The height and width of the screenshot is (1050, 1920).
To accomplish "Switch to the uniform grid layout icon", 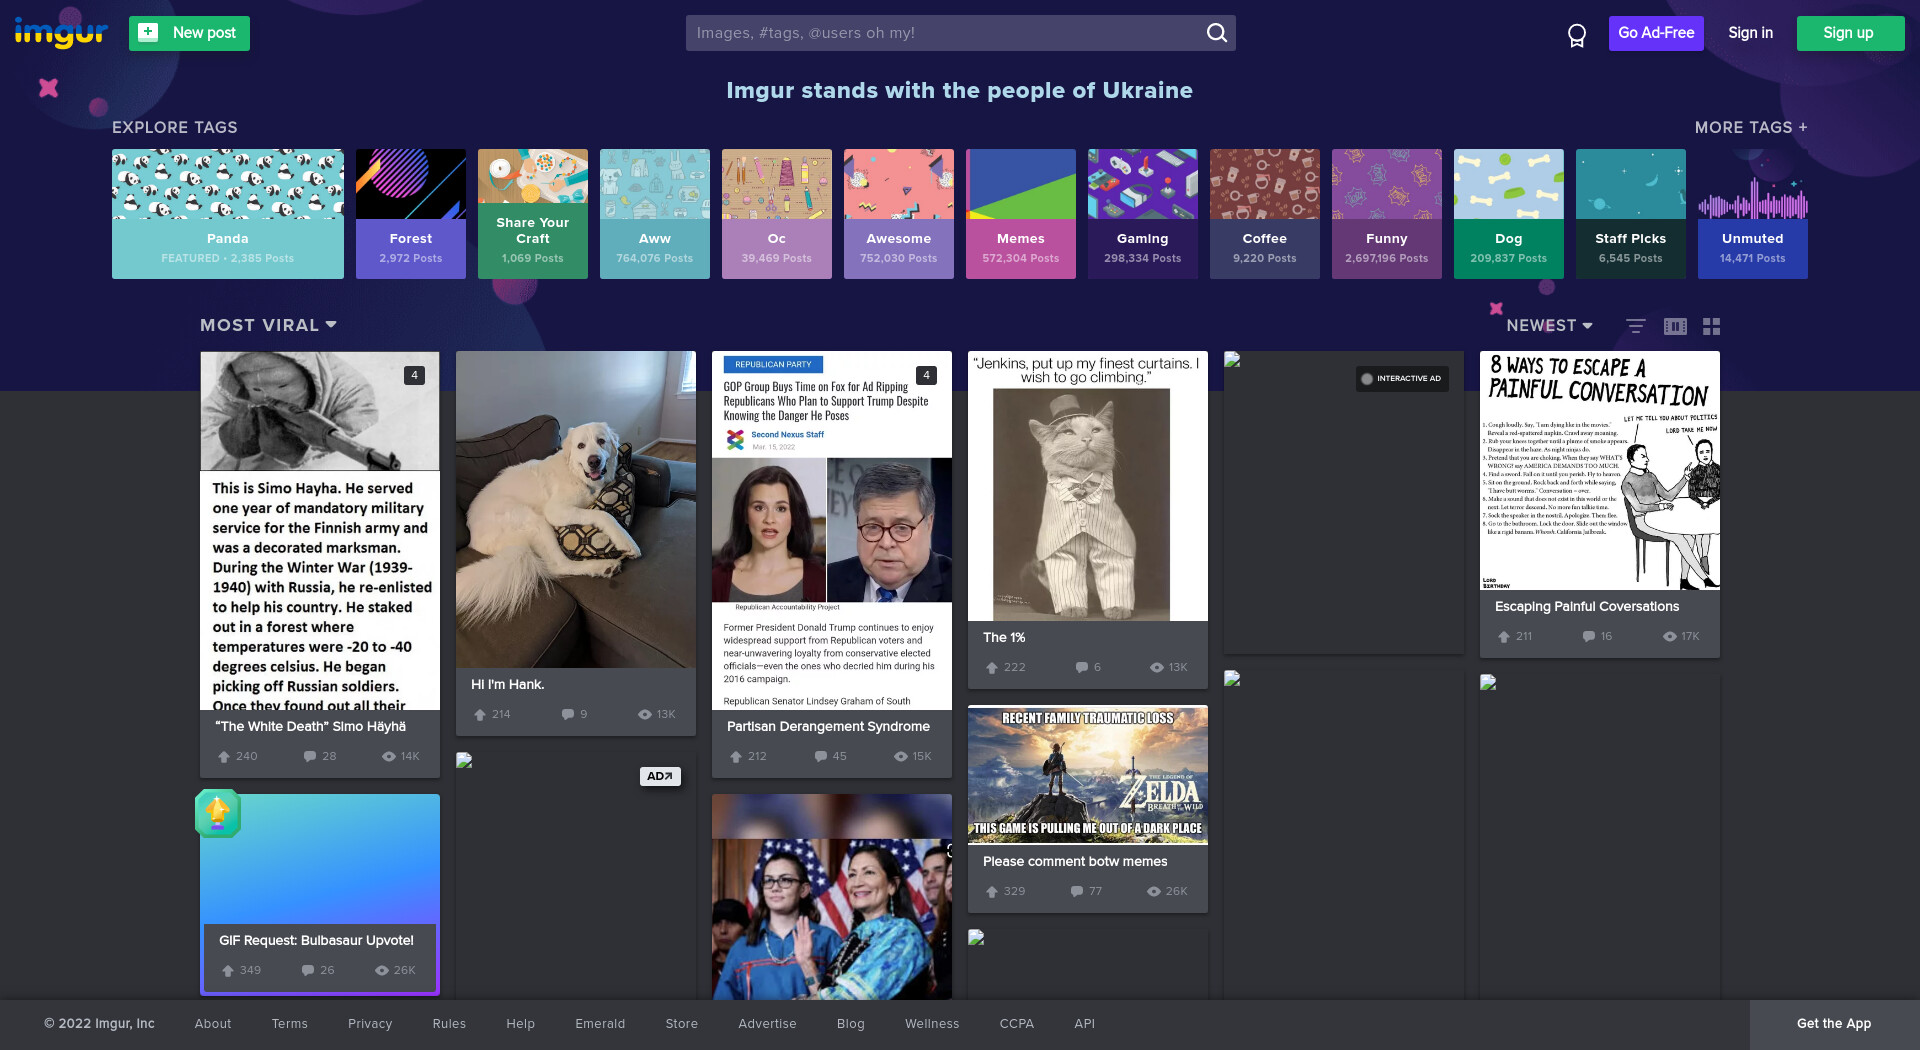I will [1712, 326].
